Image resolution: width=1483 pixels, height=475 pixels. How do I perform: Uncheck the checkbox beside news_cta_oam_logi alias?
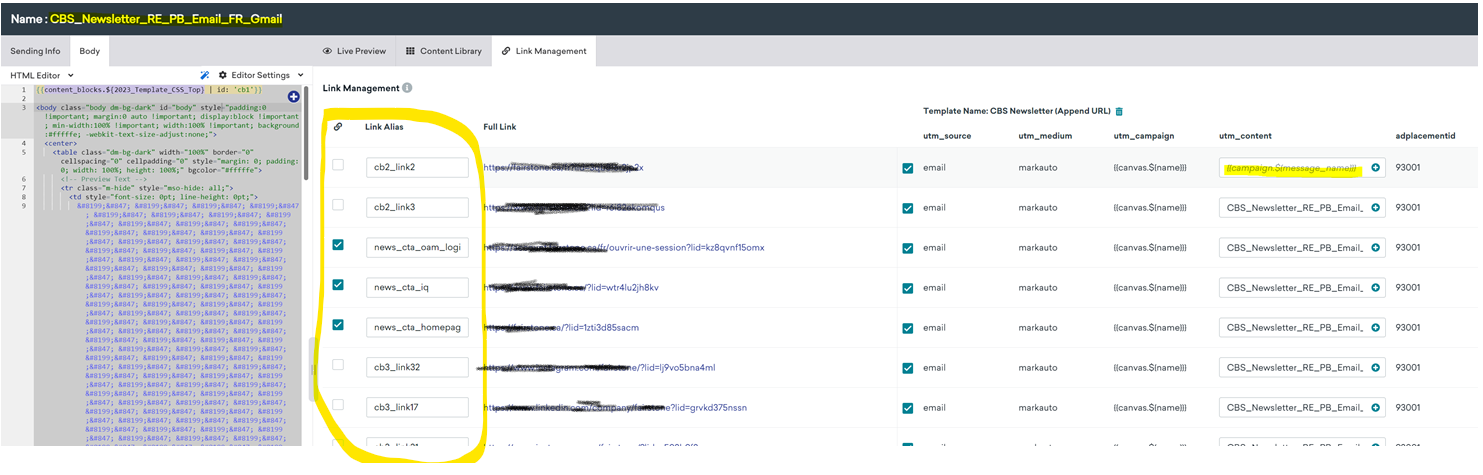(x=338, y=245)
